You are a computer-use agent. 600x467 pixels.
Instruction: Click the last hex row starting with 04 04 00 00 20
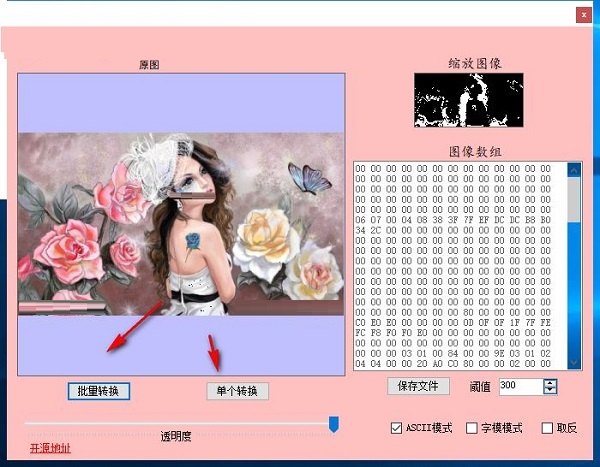(453, 364)
